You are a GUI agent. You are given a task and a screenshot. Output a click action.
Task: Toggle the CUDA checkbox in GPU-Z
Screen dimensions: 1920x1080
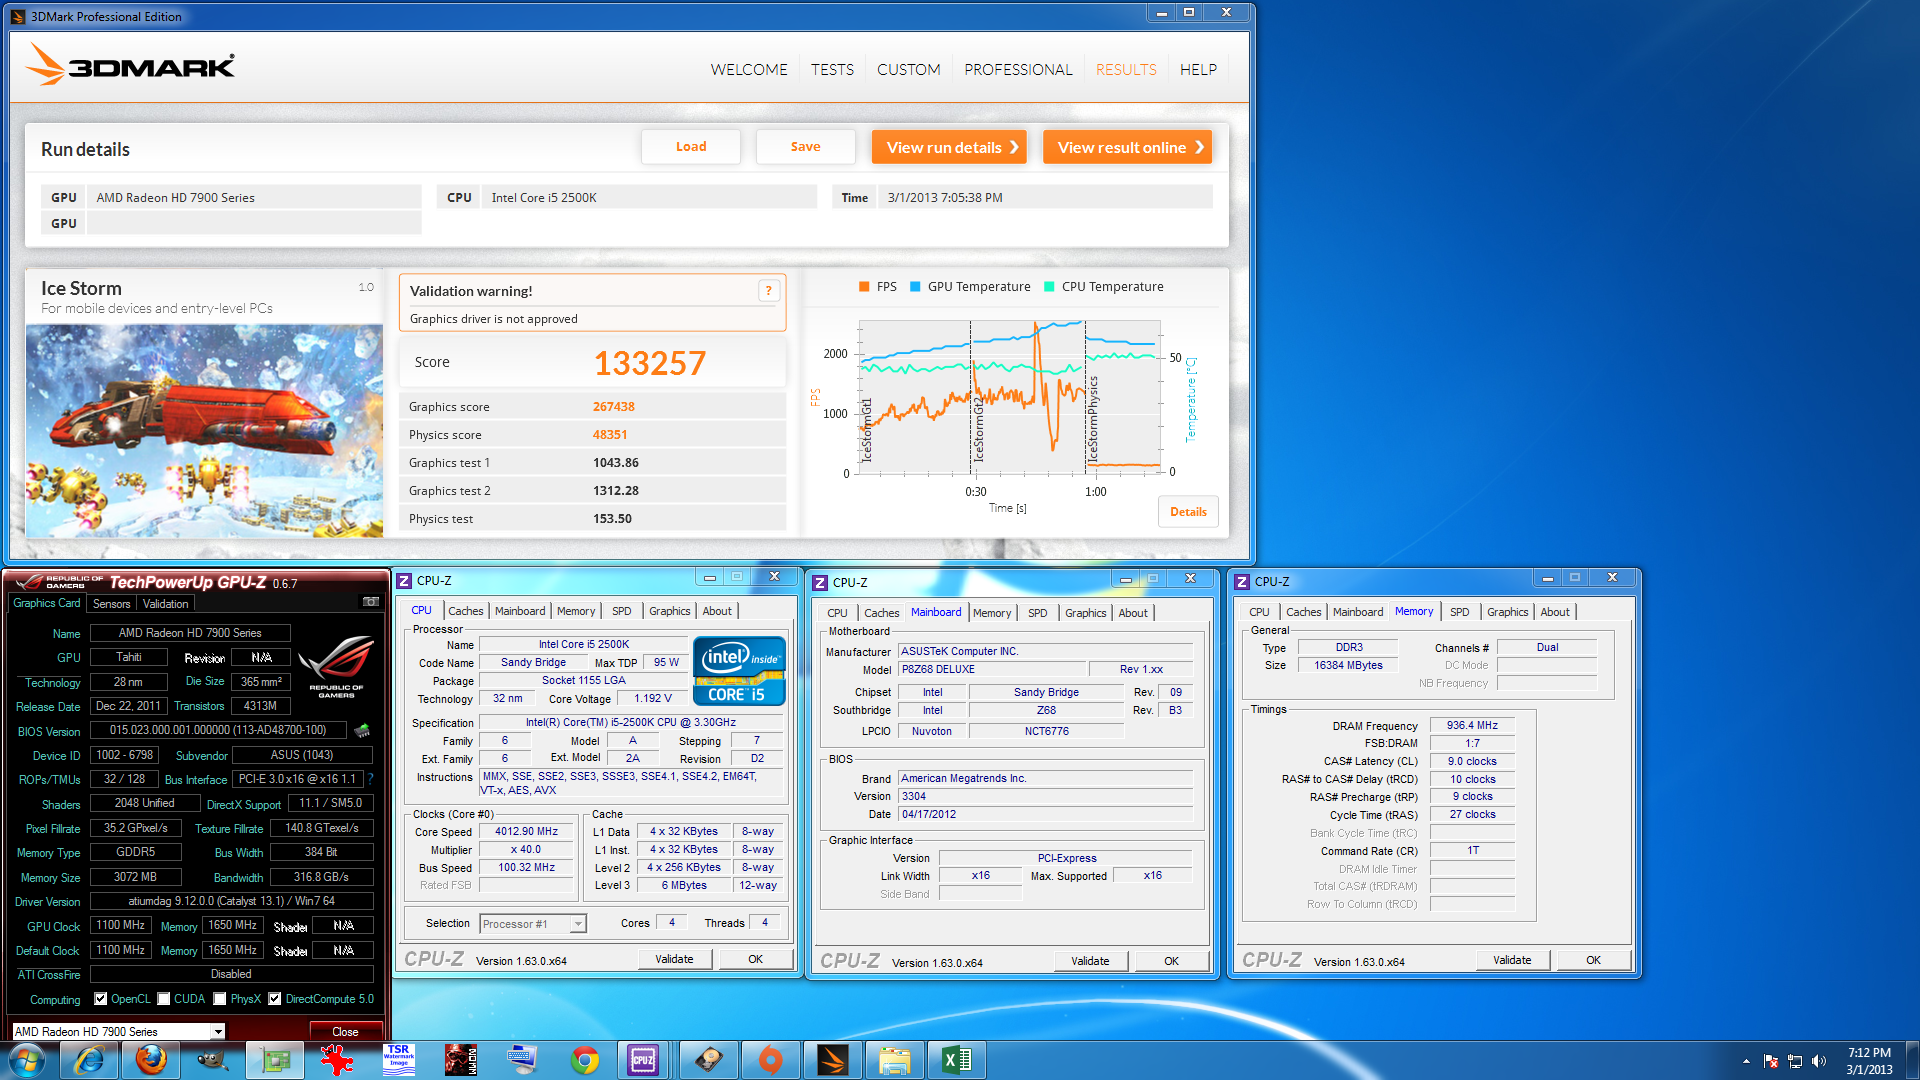[163, 998]
